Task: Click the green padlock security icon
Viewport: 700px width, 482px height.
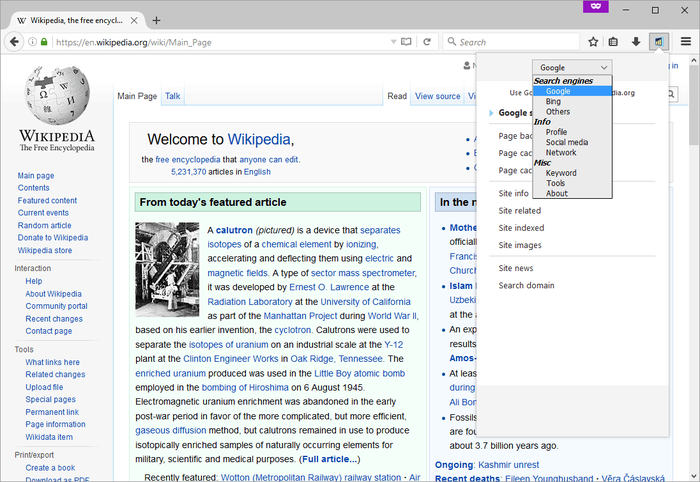Action: 44,42
